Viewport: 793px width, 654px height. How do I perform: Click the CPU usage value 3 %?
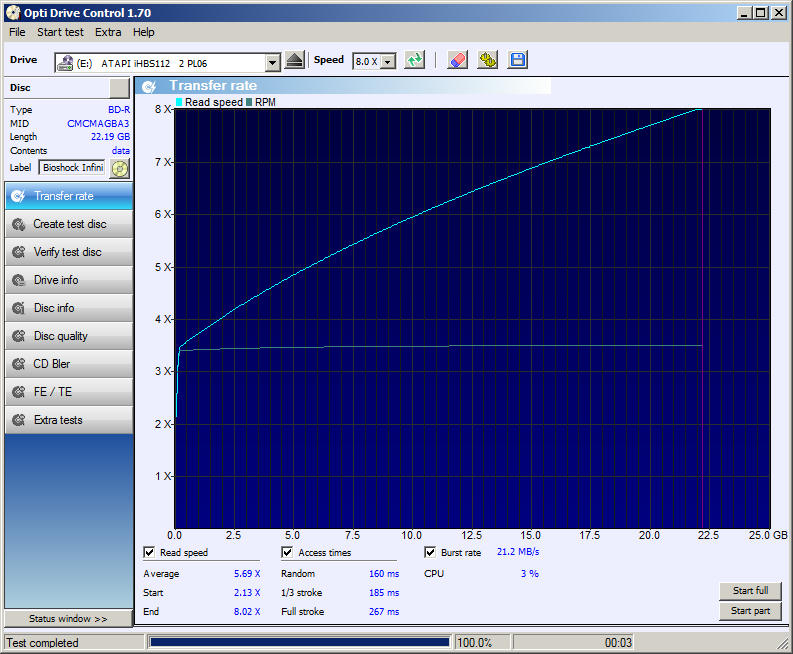coord(530,574)
